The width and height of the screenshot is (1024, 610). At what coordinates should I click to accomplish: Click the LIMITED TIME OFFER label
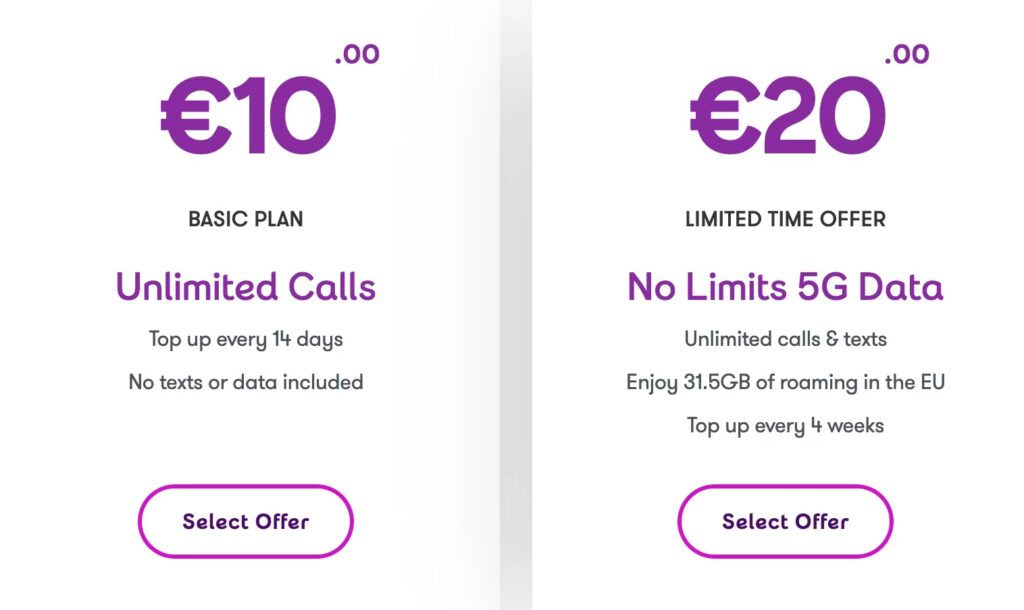785,219
